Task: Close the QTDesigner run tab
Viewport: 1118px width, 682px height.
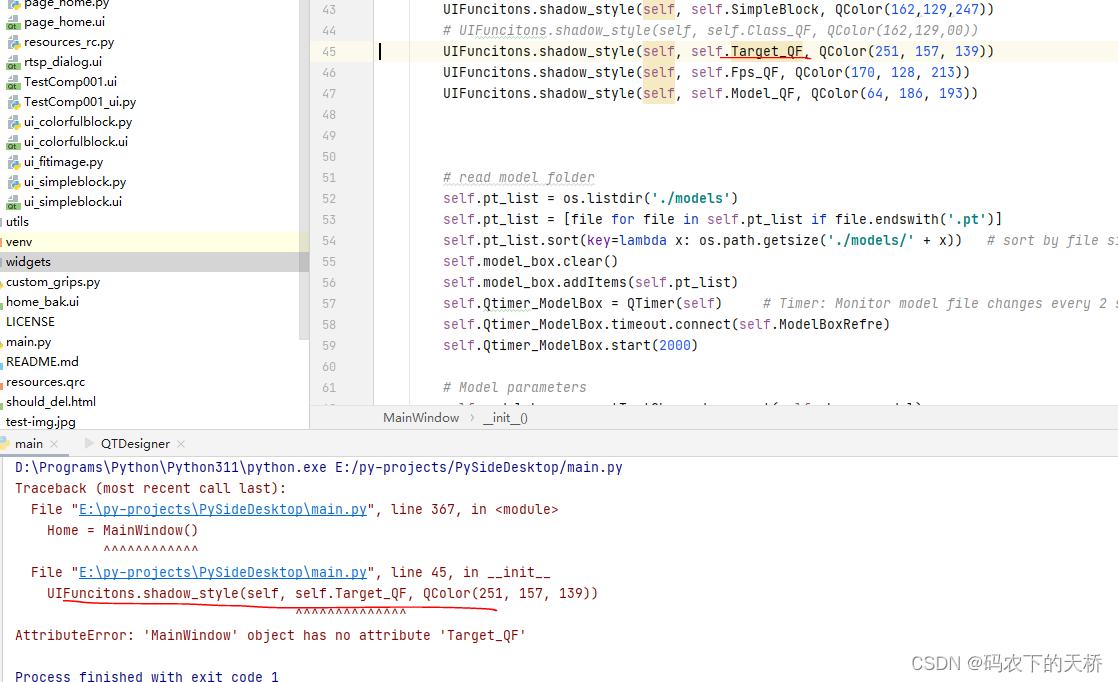Action: pyautogui.click(x=181, y=444)
